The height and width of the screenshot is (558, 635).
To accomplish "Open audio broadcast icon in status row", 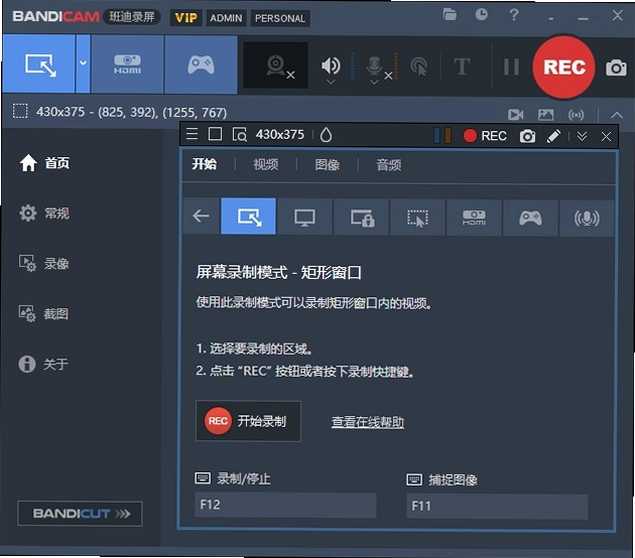I will [x=575, y=115].
